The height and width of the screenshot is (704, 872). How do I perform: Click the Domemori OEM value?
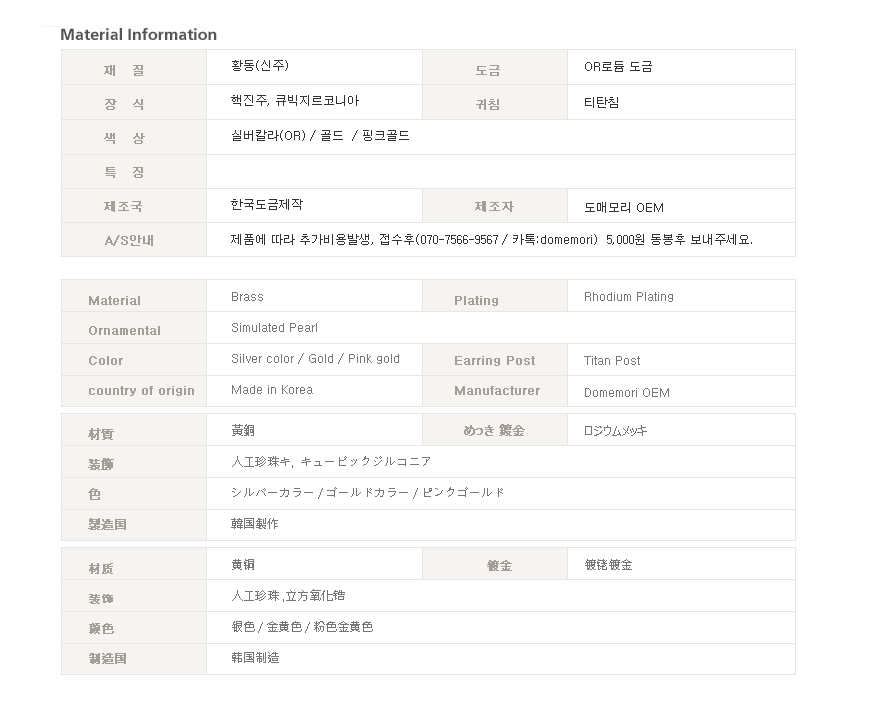tap(627, 393)
